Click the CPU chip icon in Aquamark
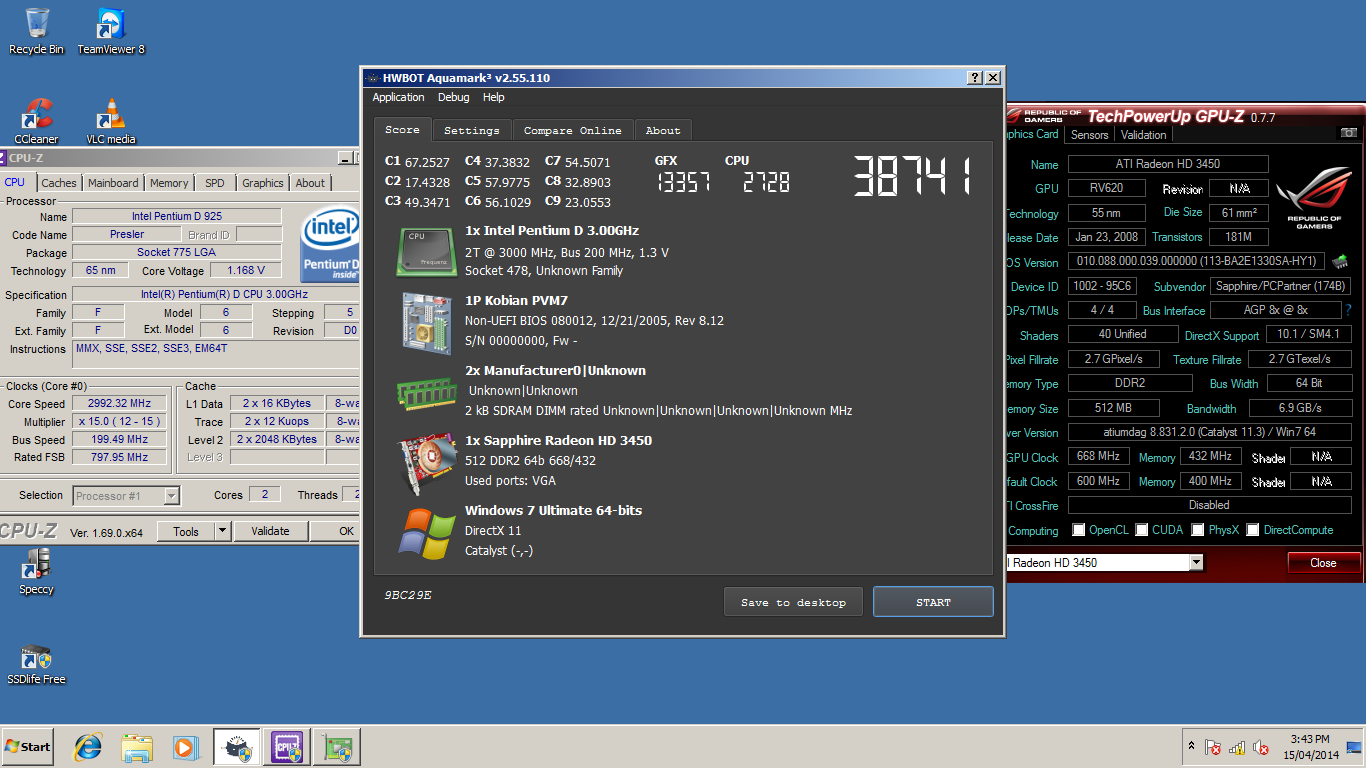The width and height of the screenshot is (1366, 768). point(429,252)
